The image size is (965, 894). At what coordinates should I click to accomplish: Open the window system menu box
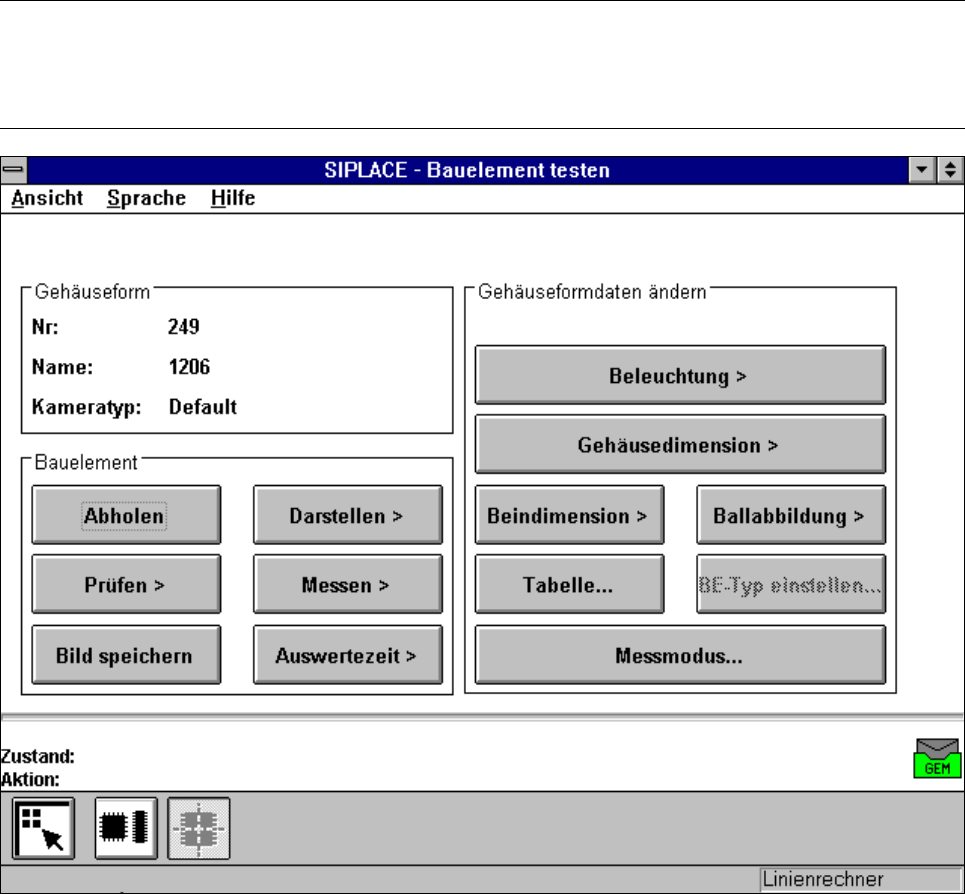[15, 170]
